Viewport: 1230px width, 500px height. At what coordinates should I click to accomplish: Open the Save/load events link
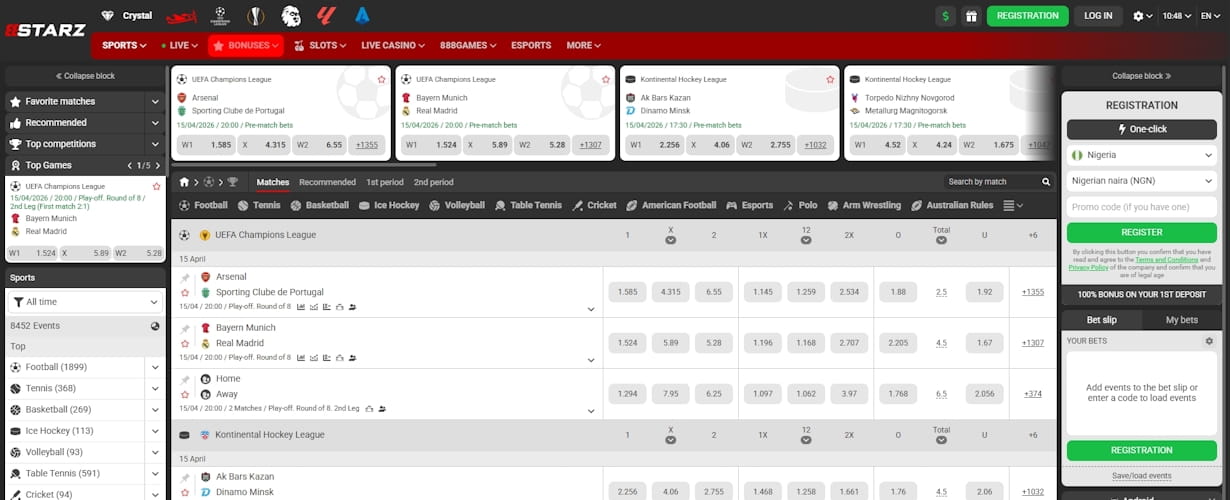1141,476
